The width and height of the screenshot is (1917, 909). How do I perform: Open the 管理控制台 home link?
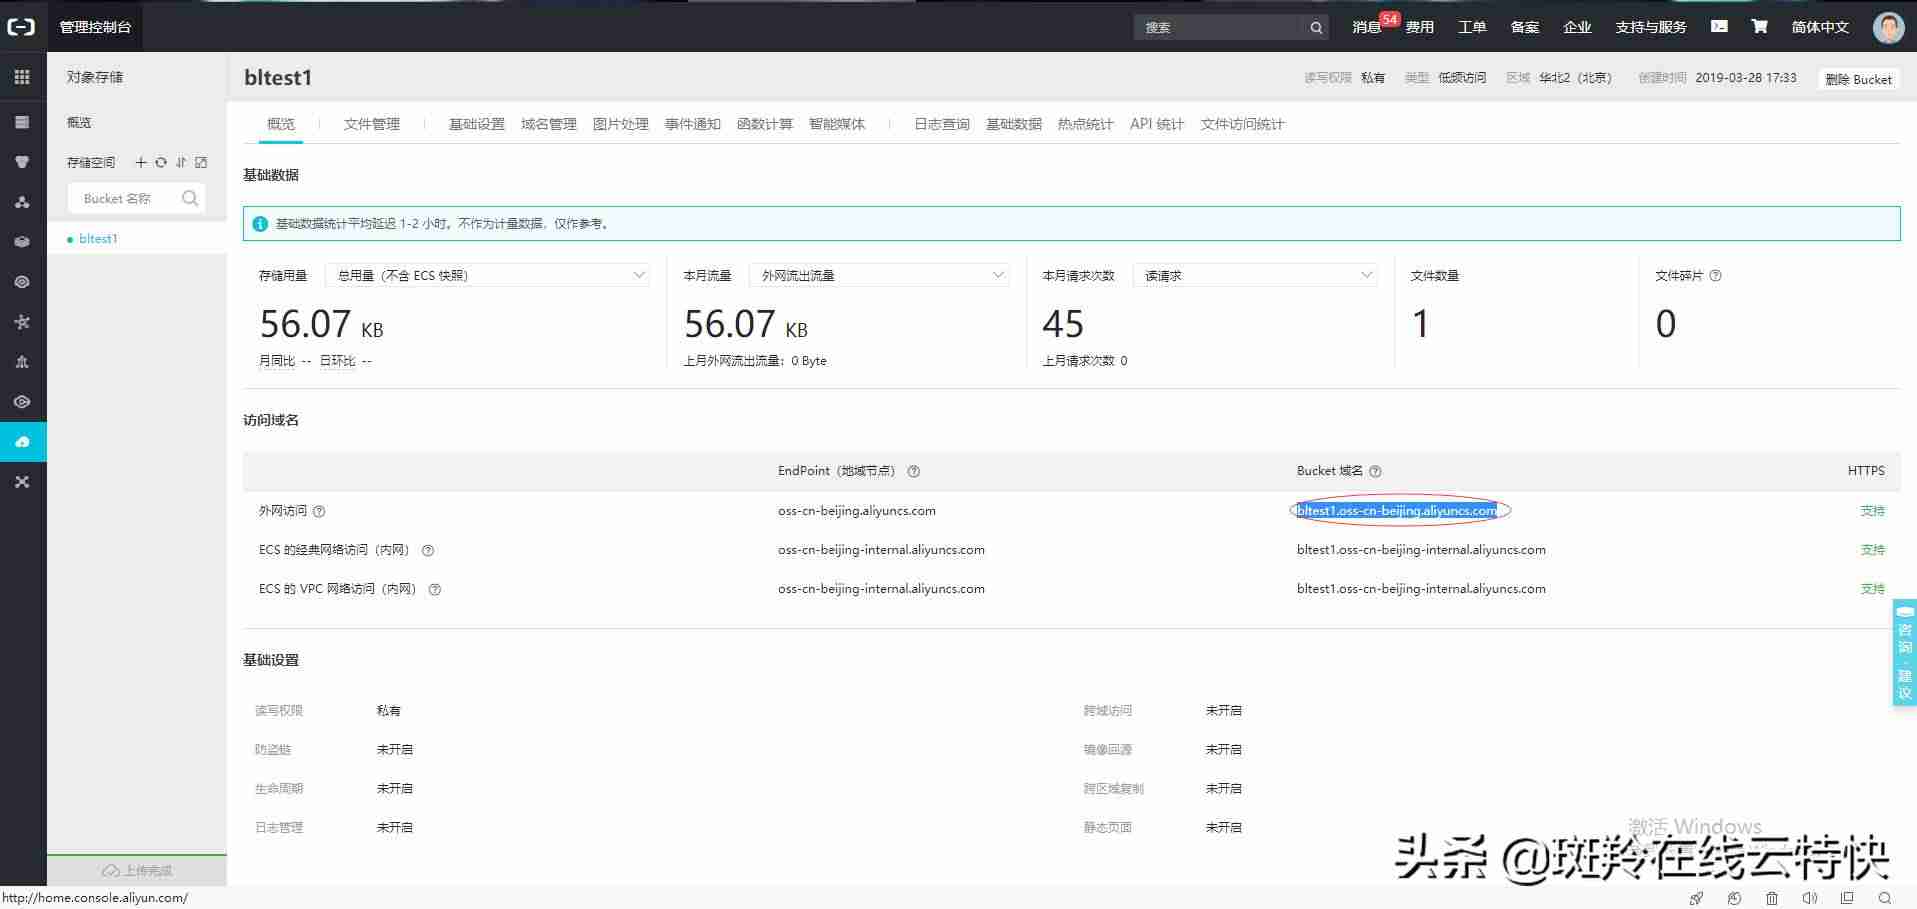(95, 27)
